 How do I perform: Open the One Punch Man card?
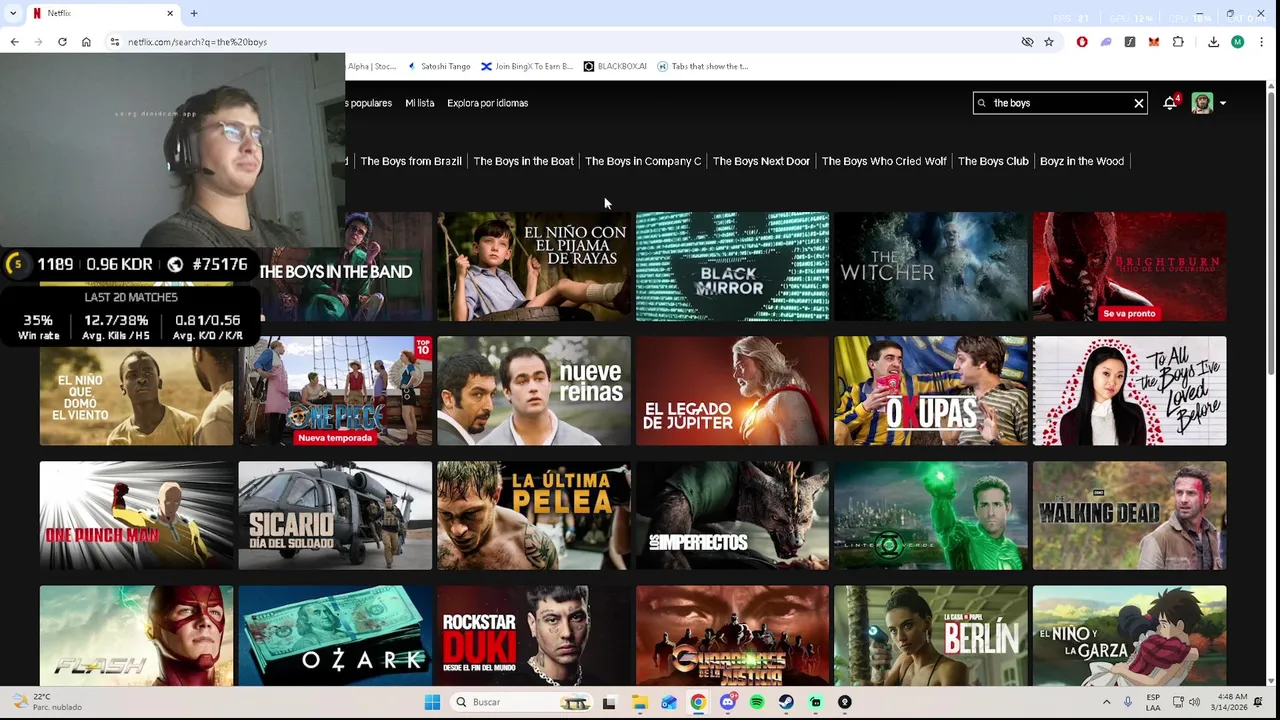pyautogui.click(x=136, y=515)
